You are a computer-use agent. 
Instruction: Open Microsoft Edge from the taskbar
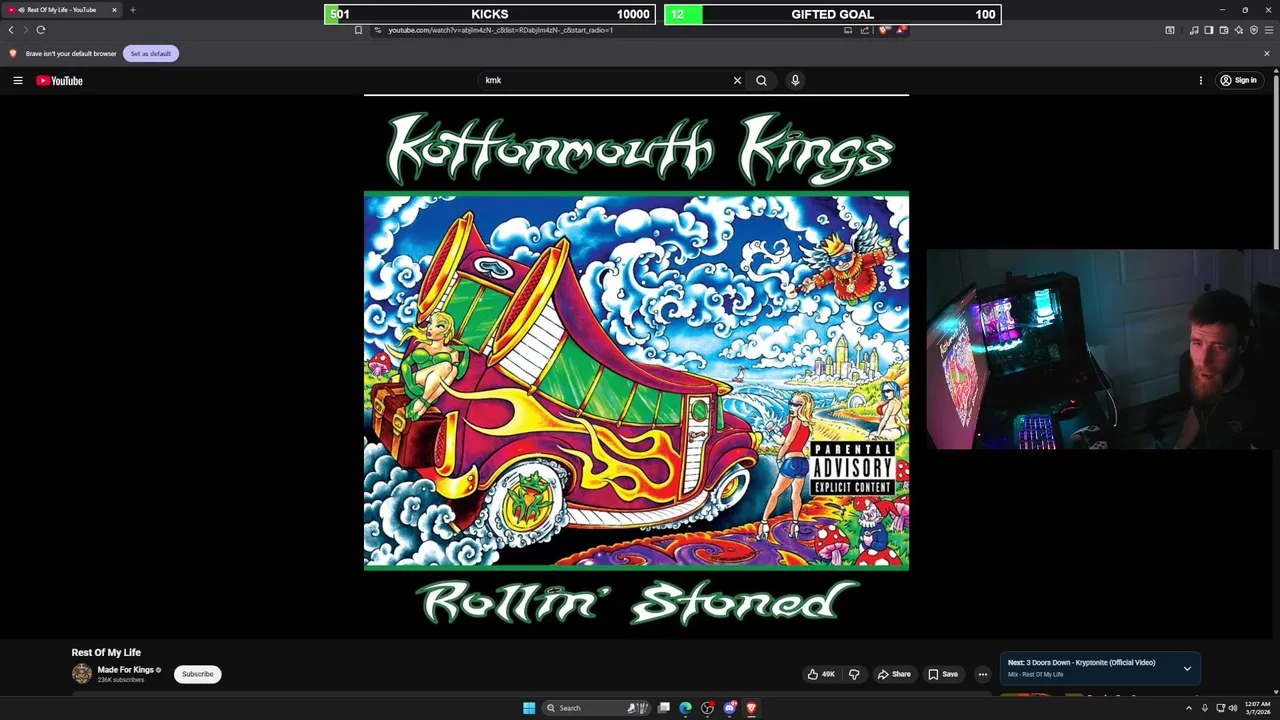(x=685, y=708)
